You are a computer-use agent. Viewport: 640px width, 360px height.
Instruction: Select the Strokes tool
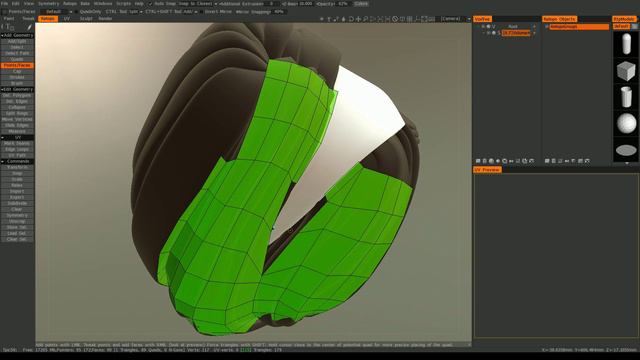(x=17, y=78)
